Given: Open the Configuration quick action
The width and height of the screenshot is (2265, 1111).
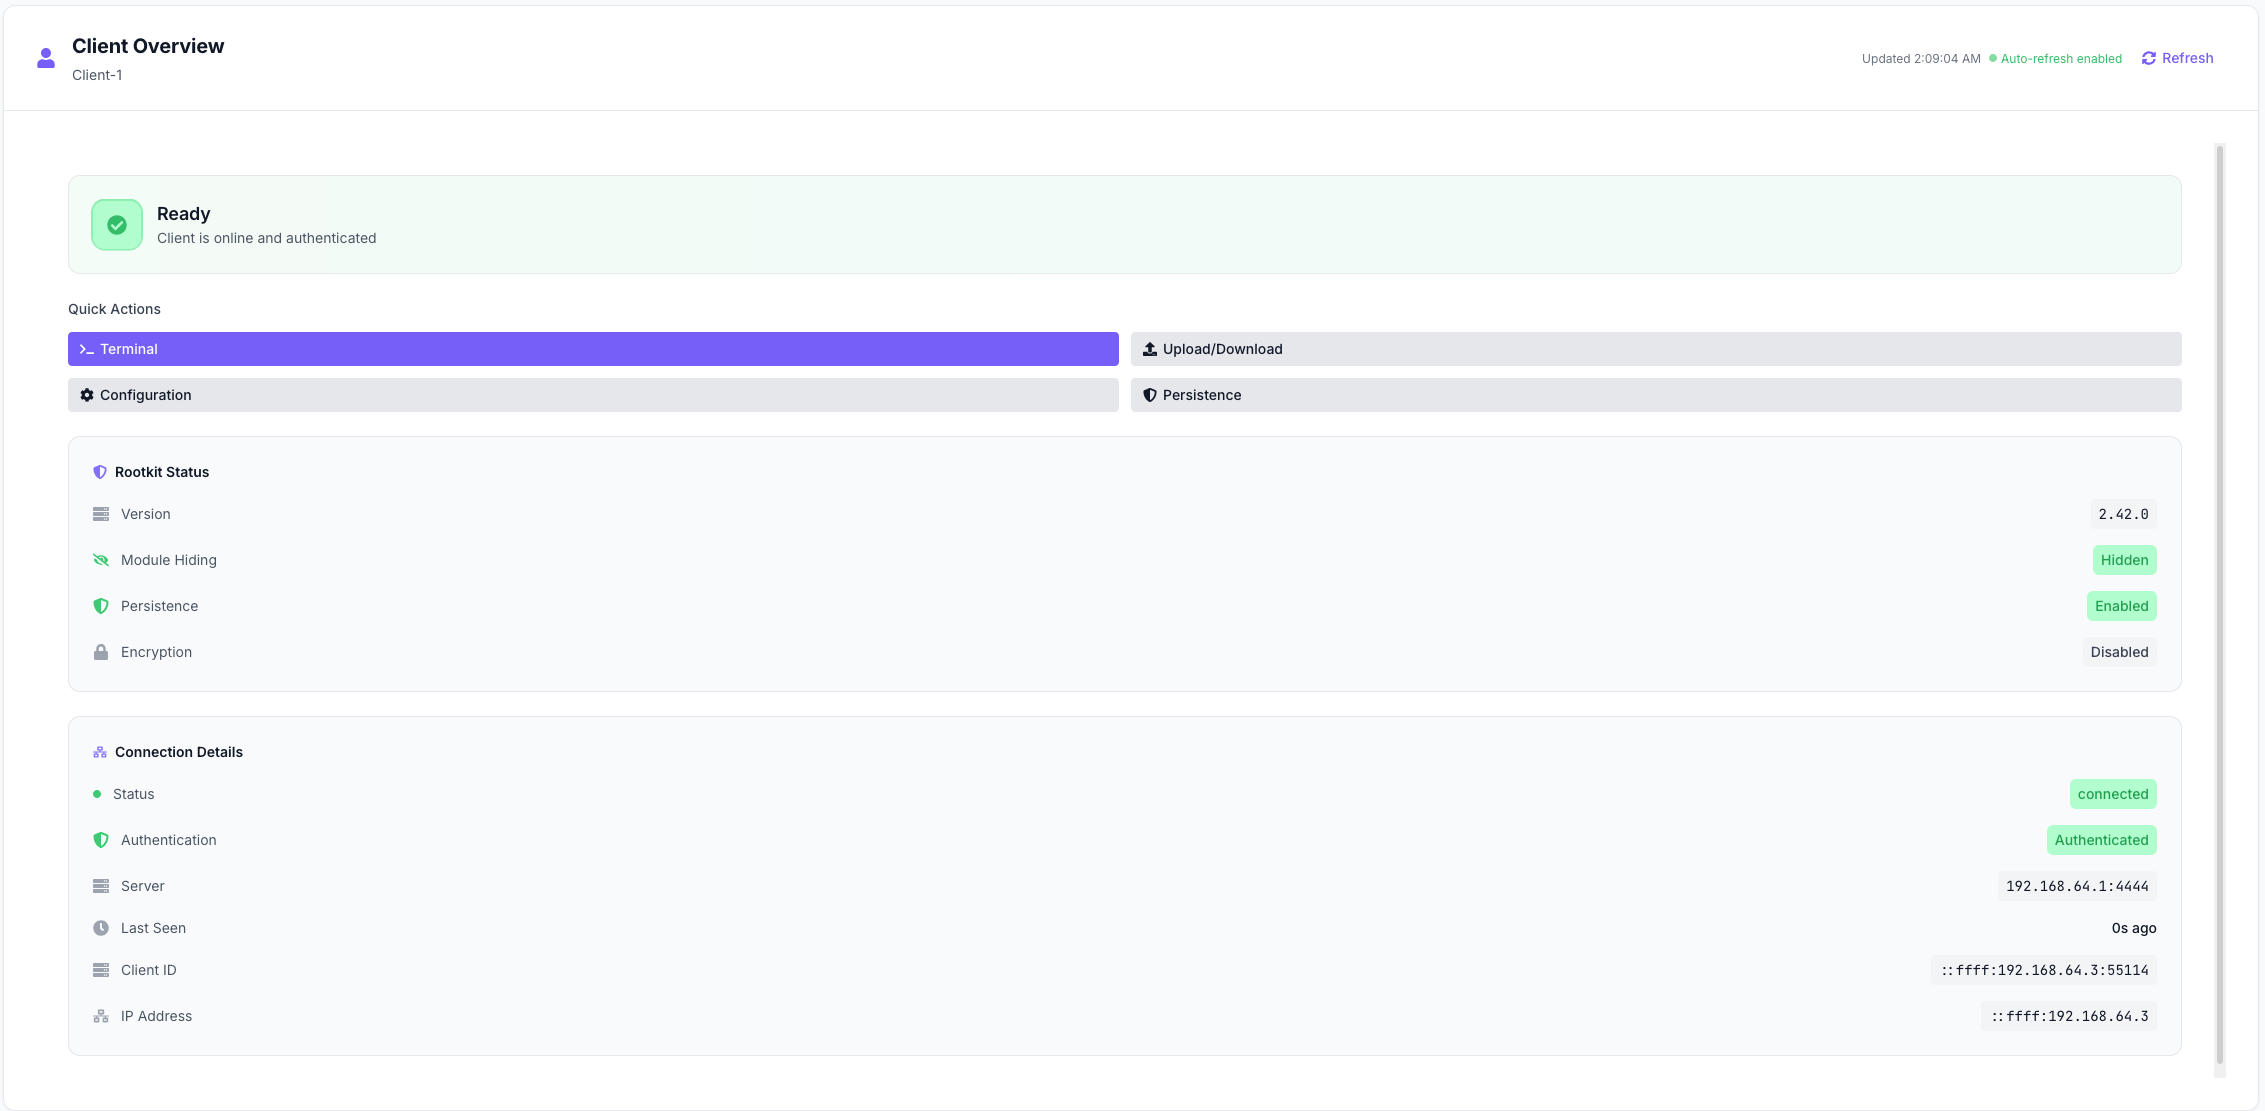Looking at the screenshot, I should click(x=593, y=395).
